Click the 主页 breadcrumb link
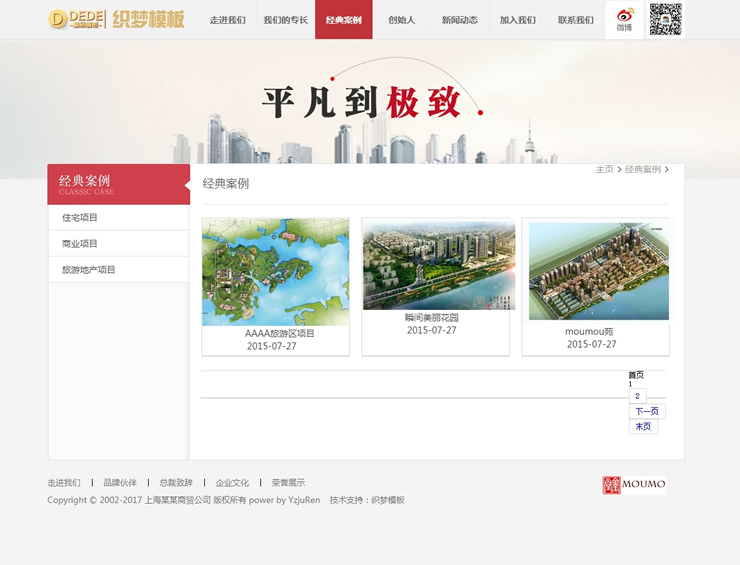Image resolution: width=740 pixels, height=565 pixels. [604, 170]
